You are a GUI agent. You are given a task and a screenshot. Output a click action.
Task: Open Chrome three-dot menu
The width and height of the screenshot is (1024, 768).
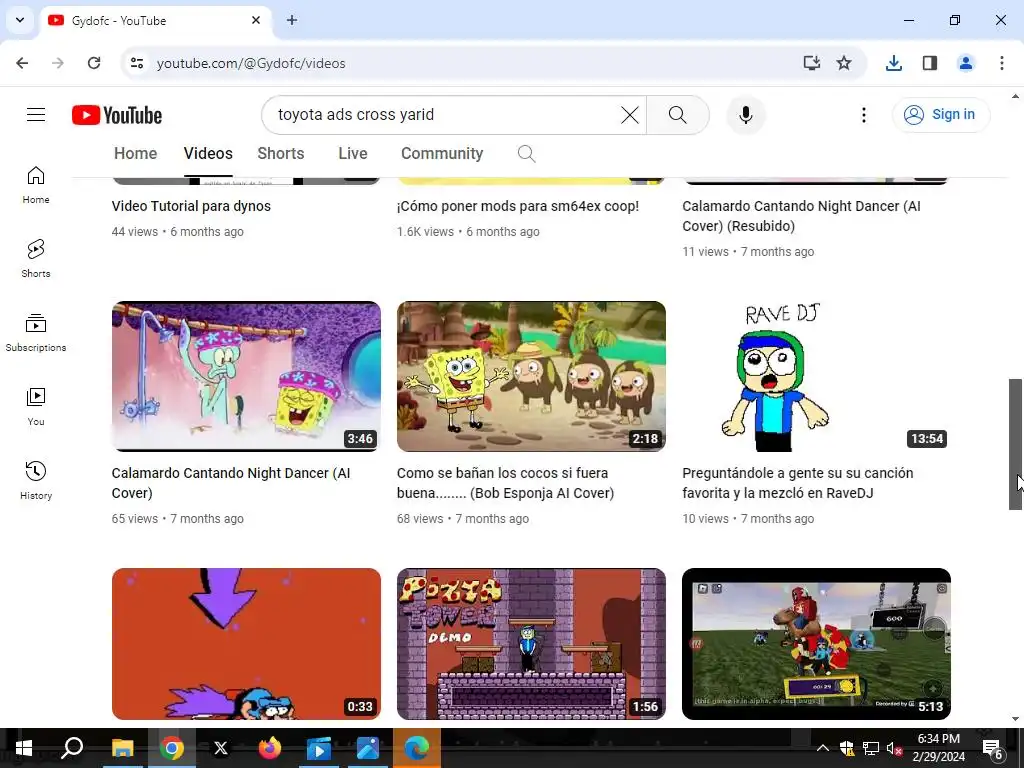point(1002,63)
